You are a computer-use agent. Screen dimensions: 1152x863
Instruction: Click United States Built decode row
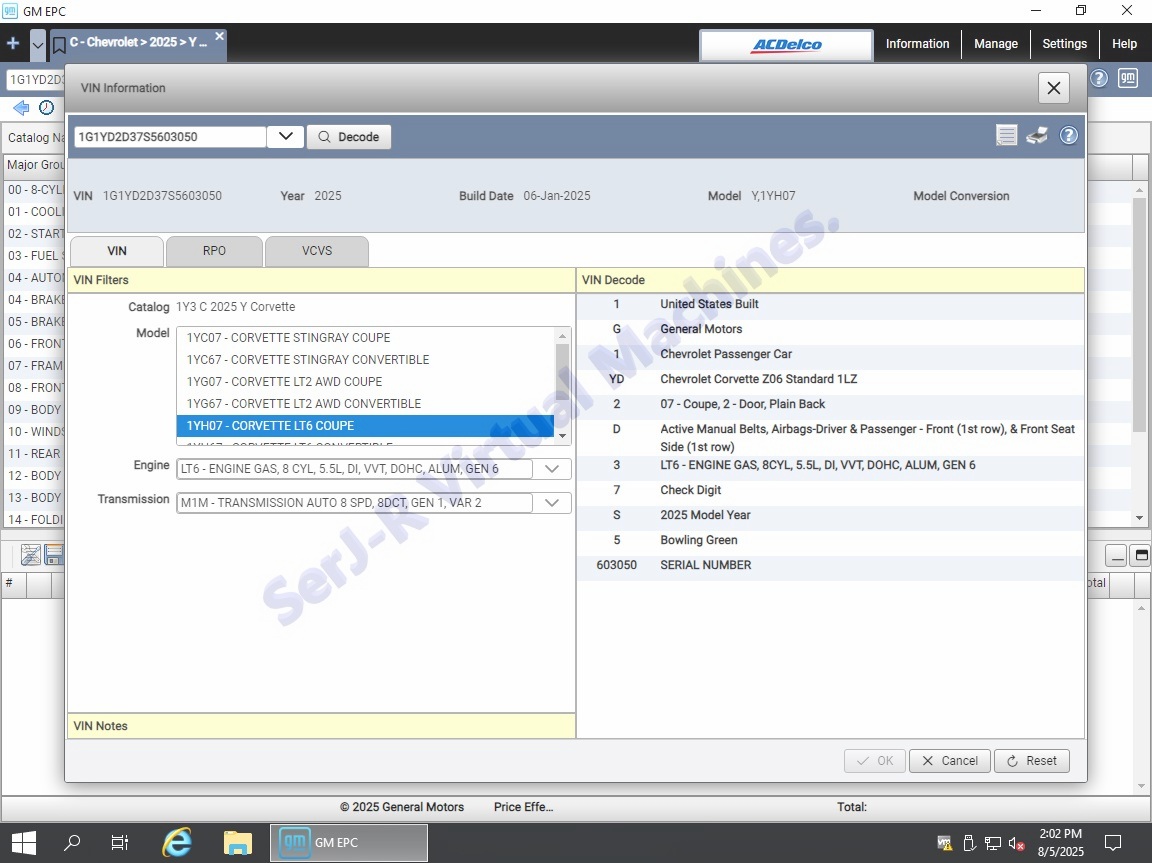(x=830, y=304)
